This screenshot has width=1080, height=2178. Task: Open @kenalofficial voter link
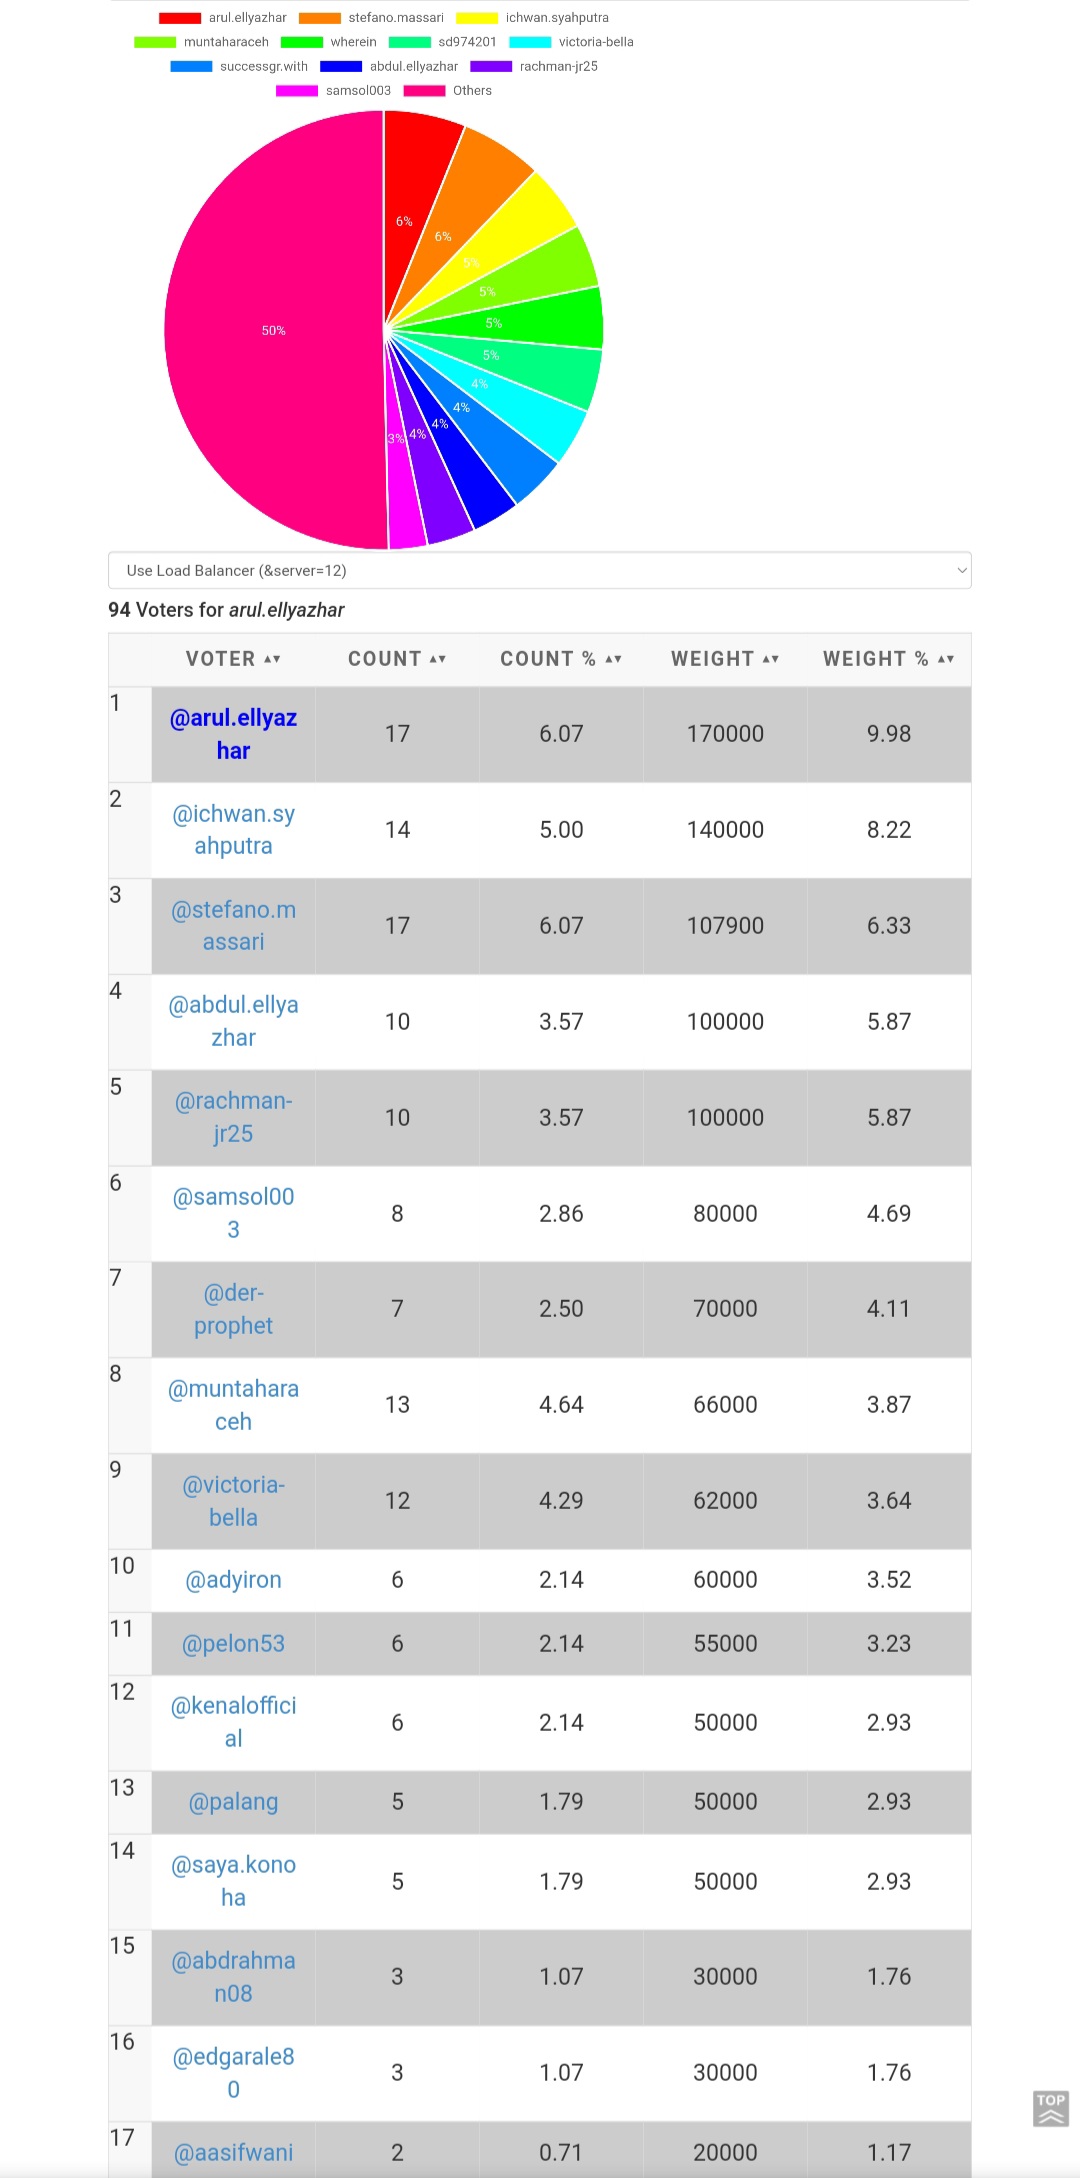point(233,1722)
